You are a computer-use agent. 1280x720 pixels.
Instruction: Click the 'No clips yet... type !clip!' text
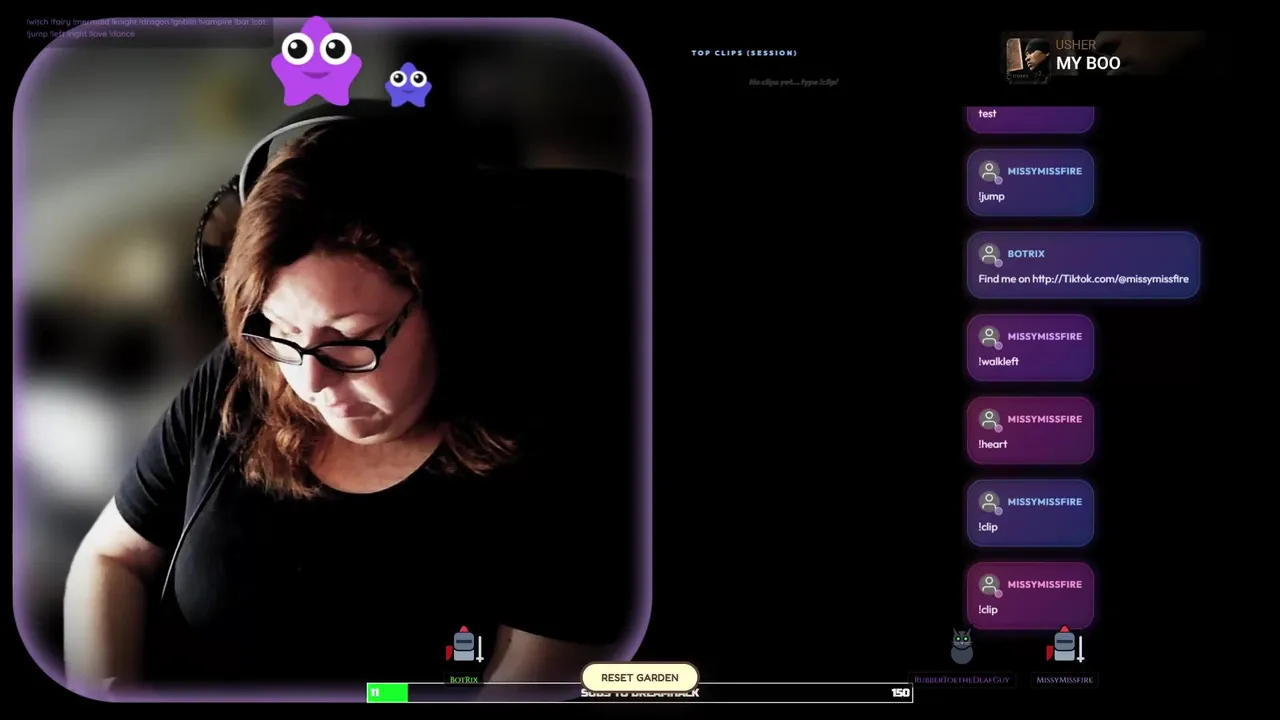[x=793, y=82]
